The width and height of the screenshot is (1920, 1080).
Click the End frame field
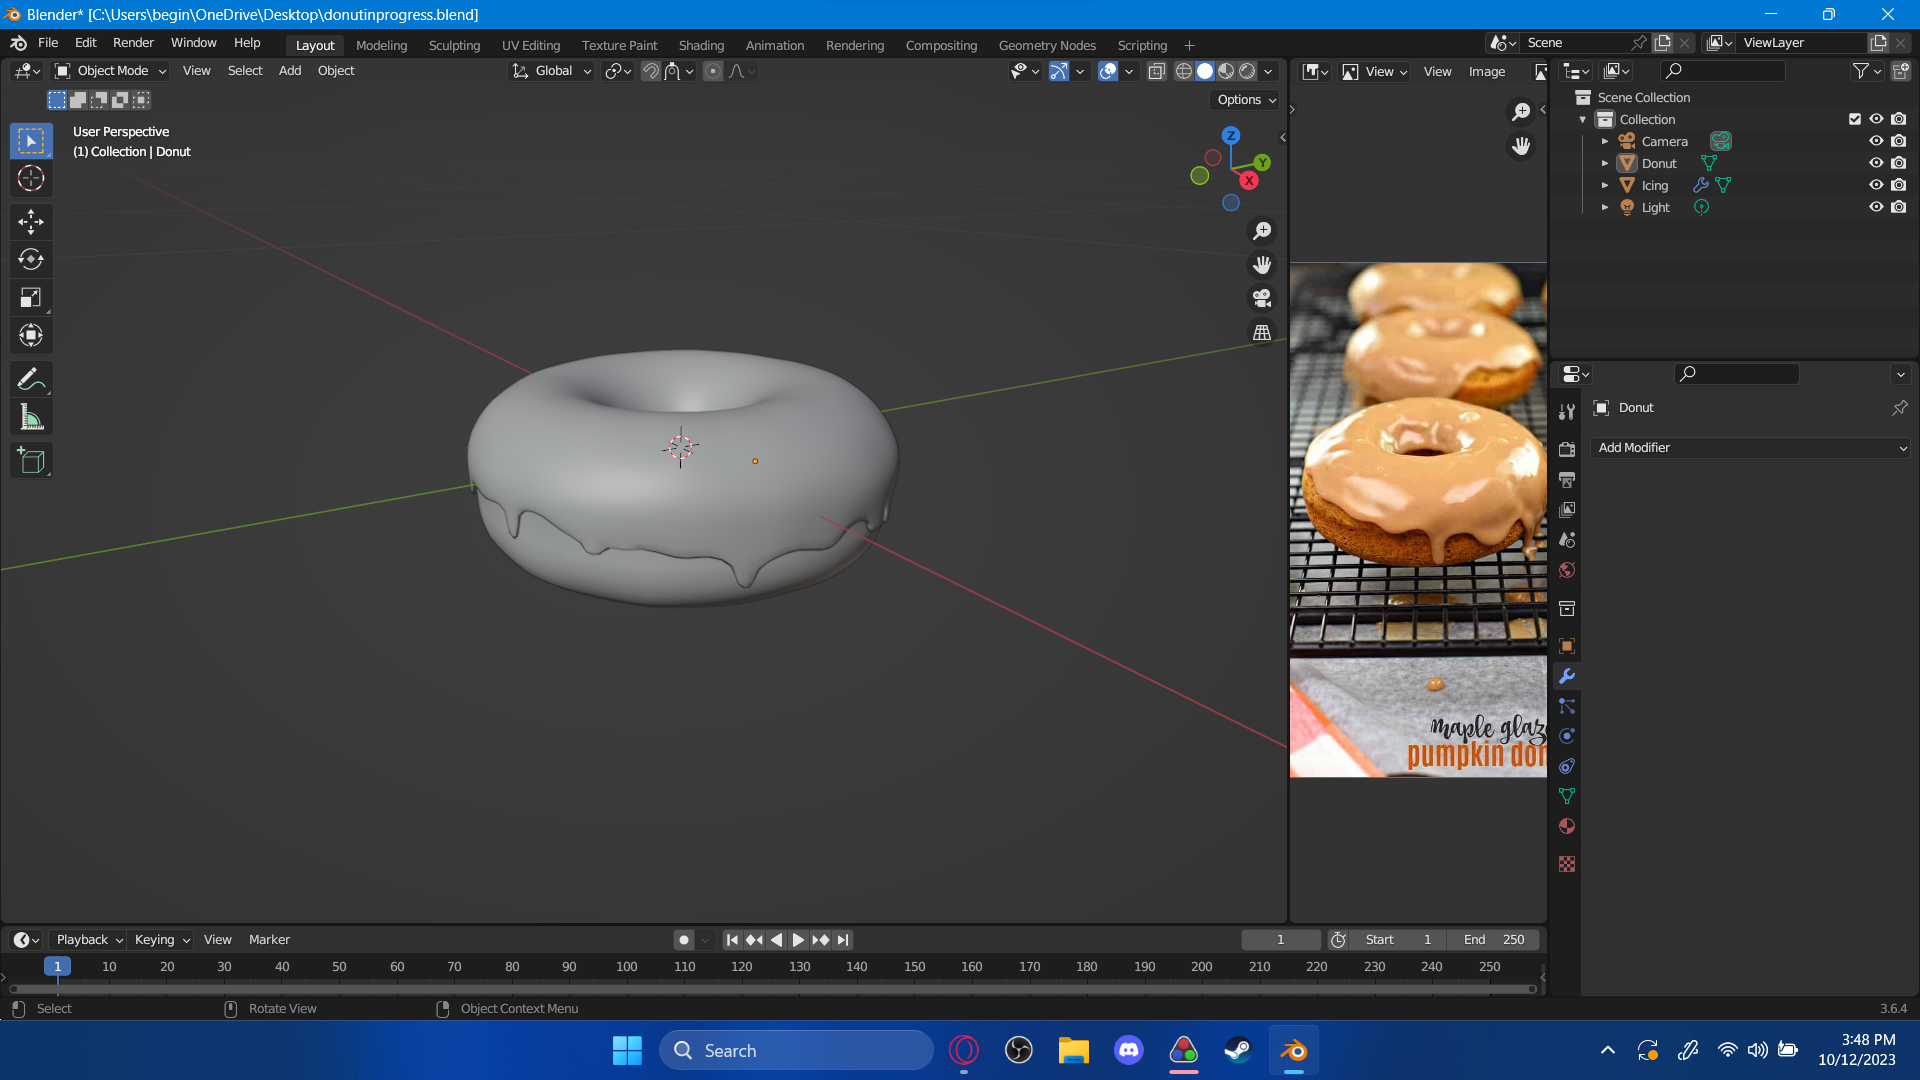click(x=1494, y=940)
